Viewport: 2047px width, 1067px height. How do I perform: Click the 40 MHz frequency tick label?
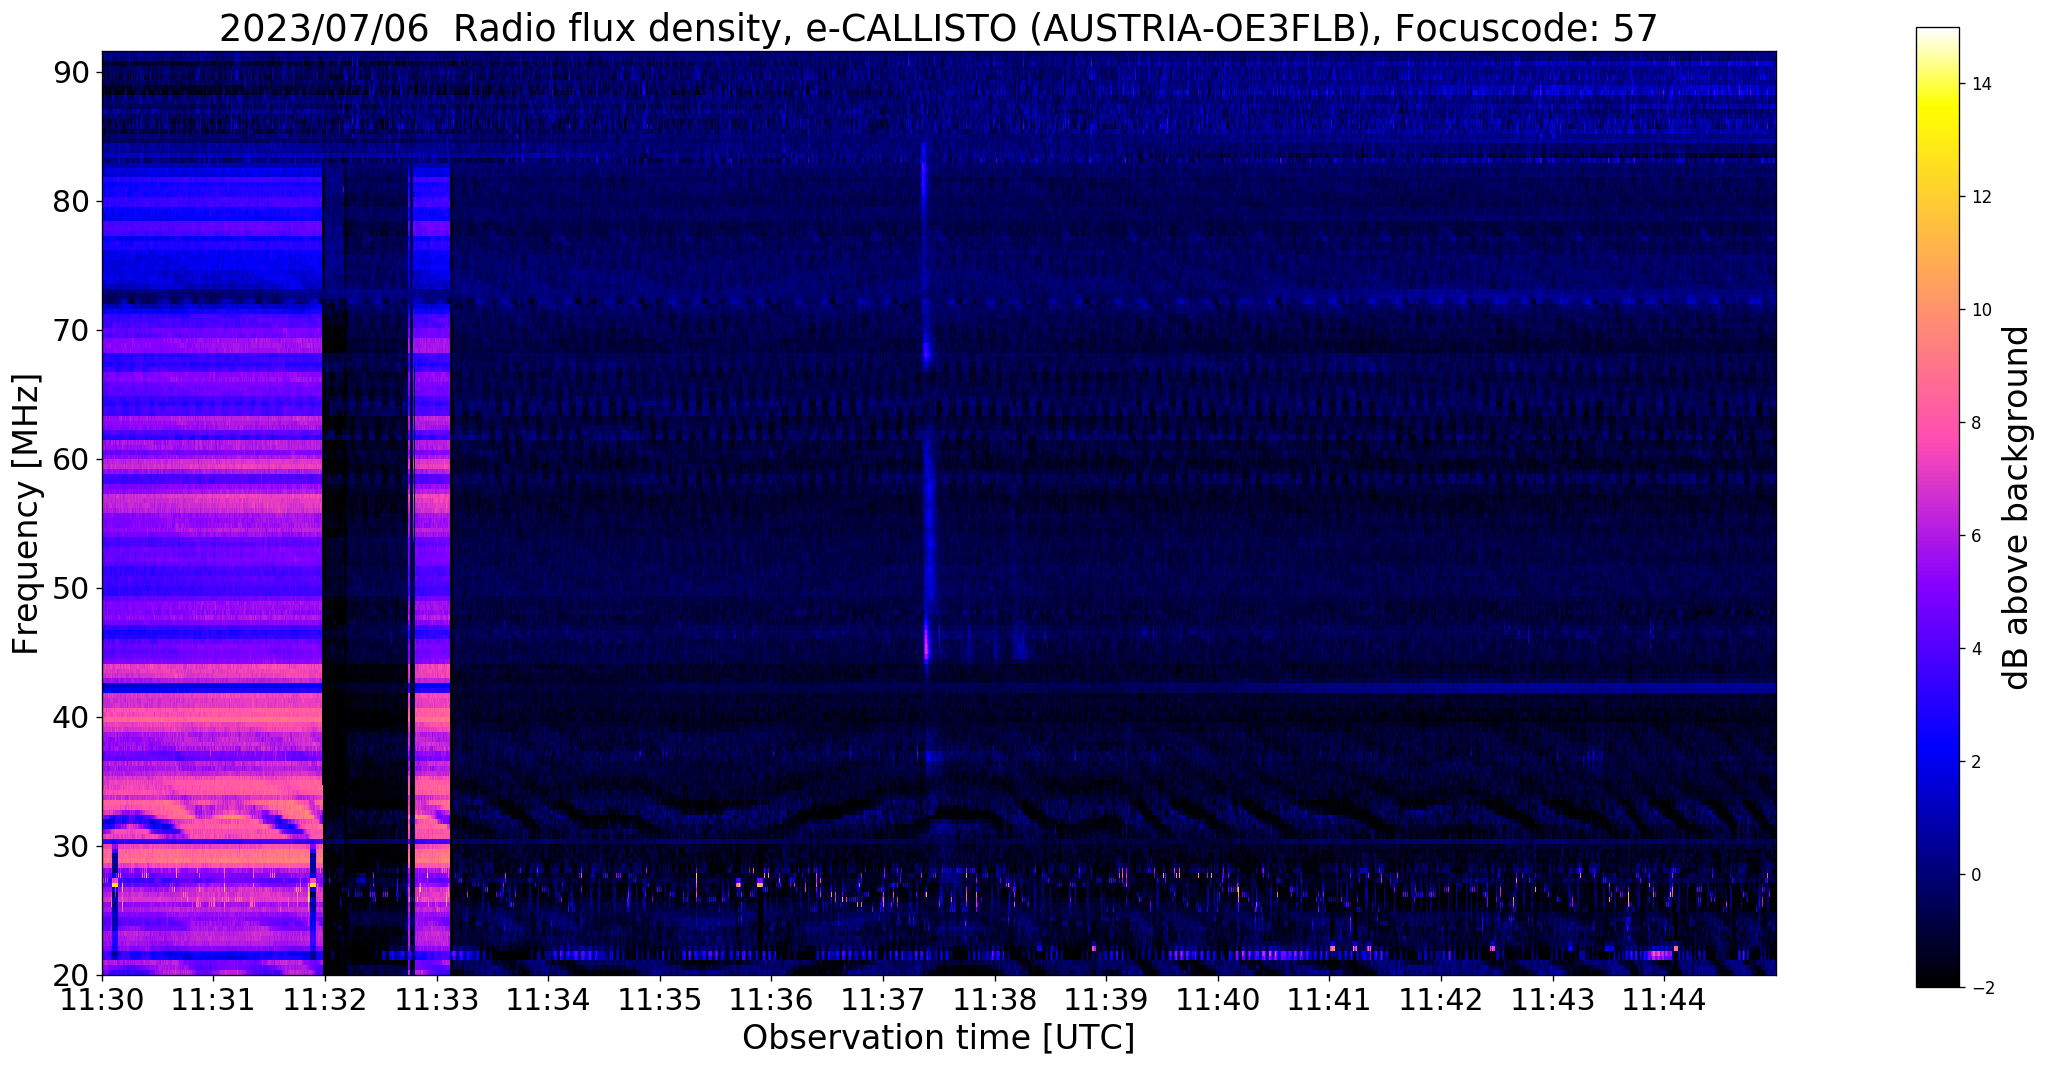click(72, 717)
